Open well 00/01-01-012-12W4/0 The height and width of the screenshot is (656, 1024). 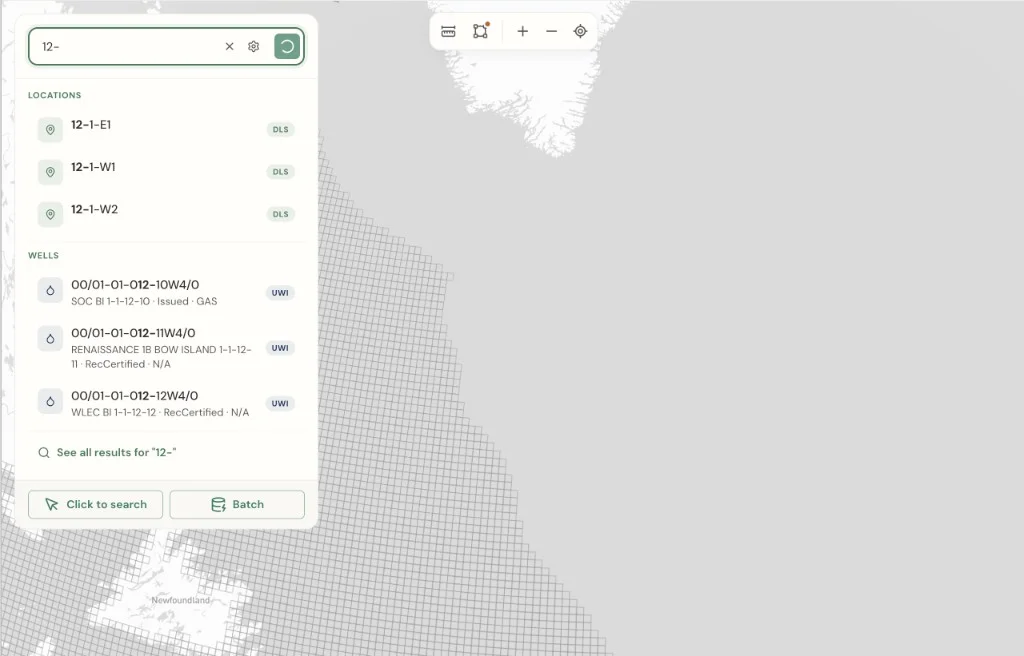tap(167, 403)
